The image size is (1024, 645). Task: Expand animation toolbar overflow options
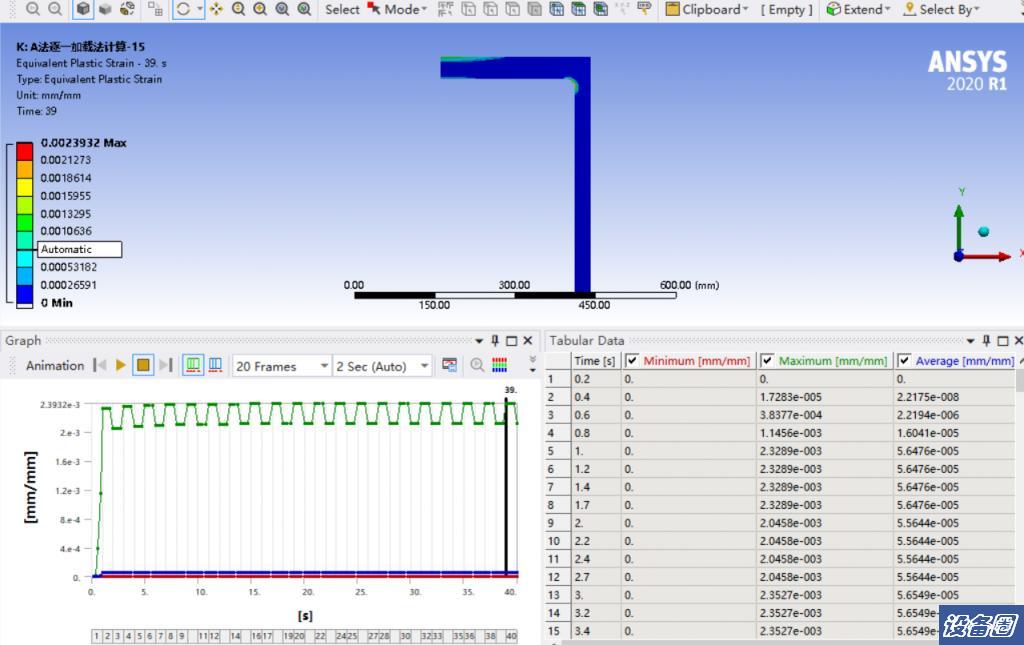coord(532,365)
